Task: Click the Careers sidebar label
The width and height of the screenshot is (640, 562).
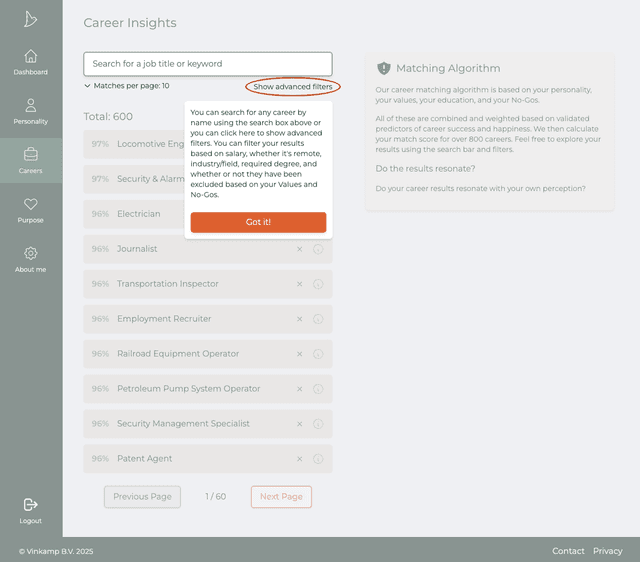Action: 31,171
